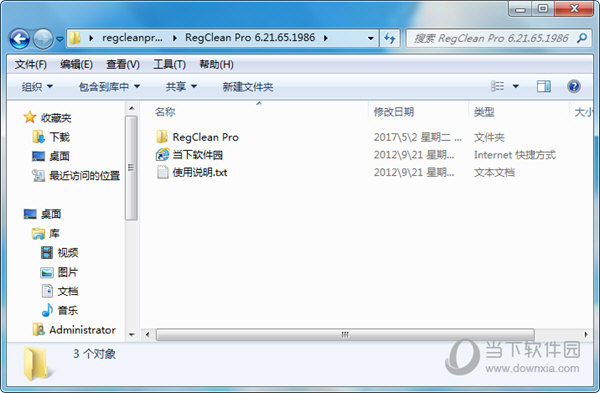Image resolution: width=600 pixels, height=393 pixels.
Task: Select 当下软件园 file name
Action: click(x=197, y=155)
